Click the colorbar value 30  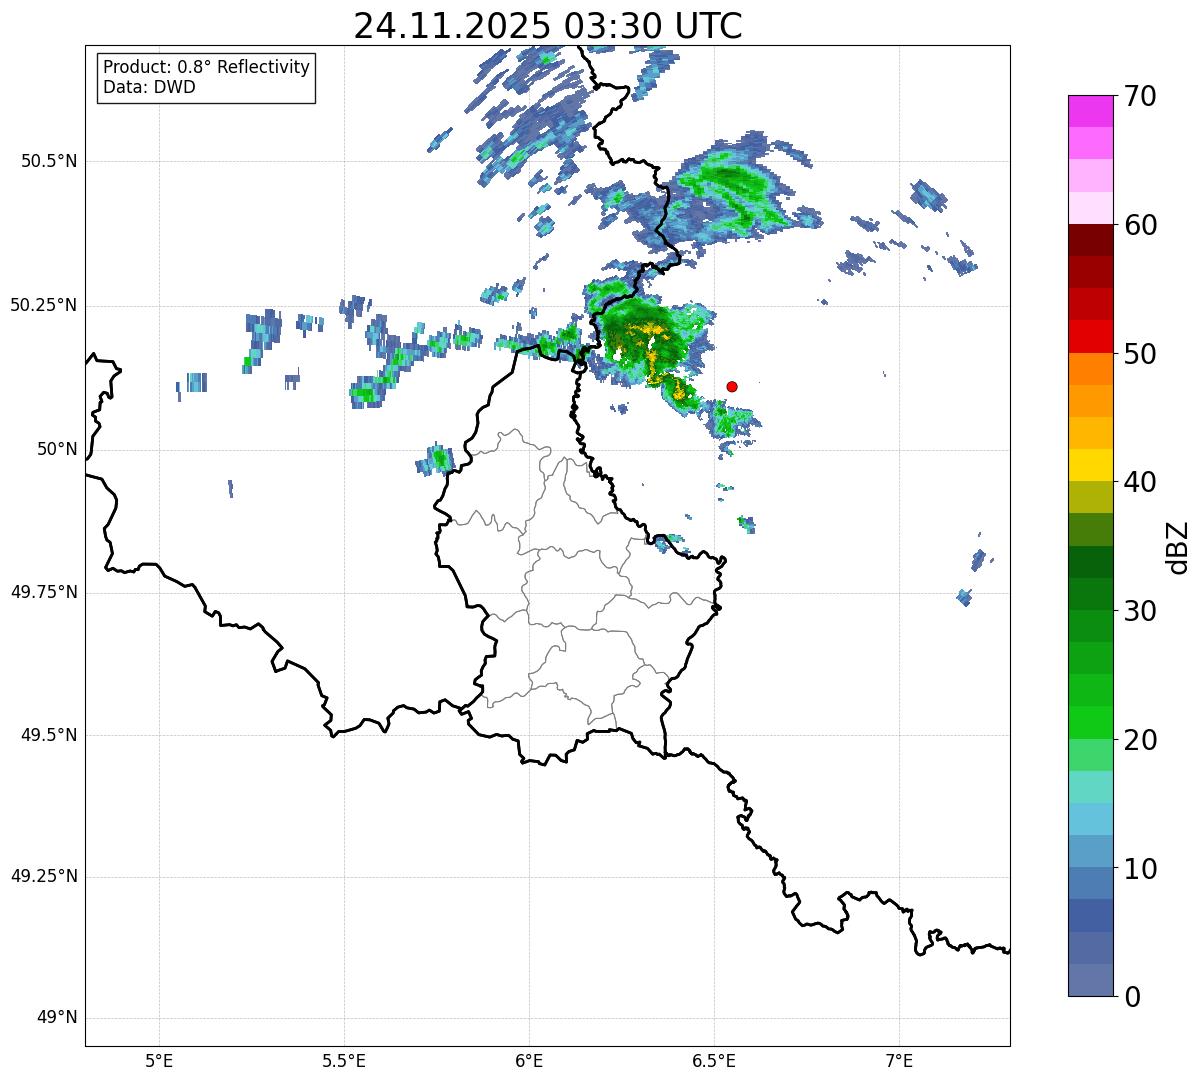(1140, 611)
